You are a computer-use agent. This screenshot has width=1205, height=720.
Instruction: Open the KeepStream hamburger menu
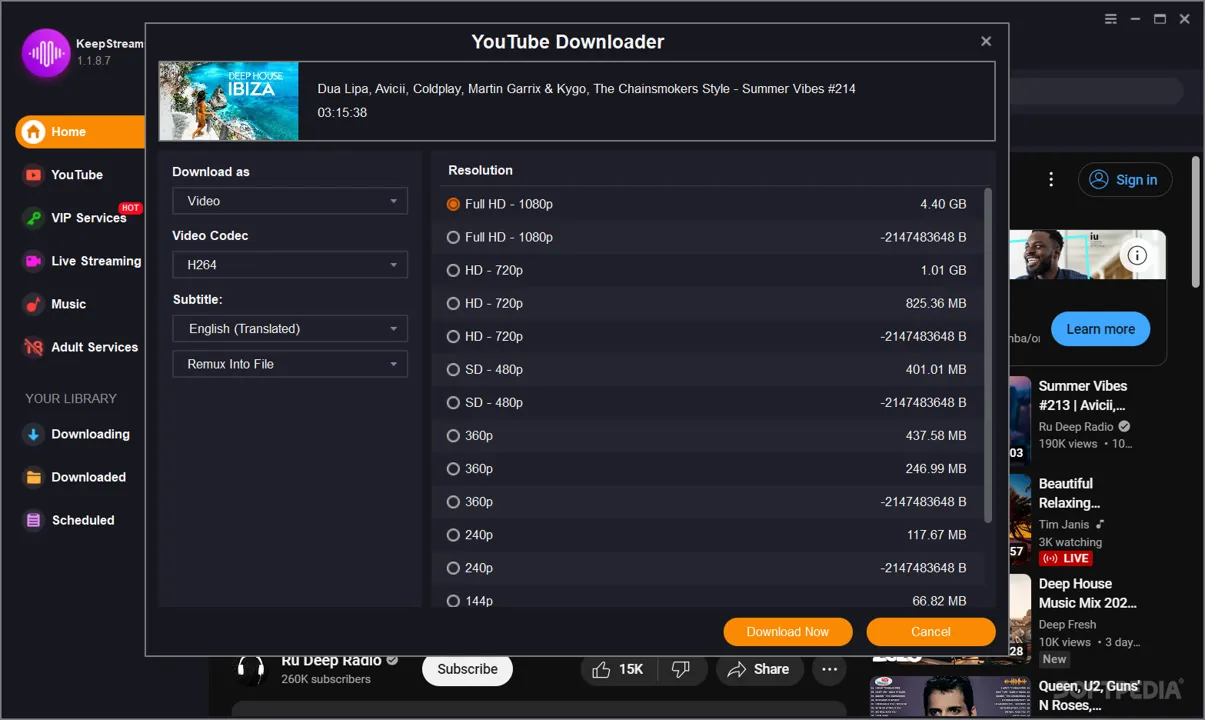[x=1111, y=19]
